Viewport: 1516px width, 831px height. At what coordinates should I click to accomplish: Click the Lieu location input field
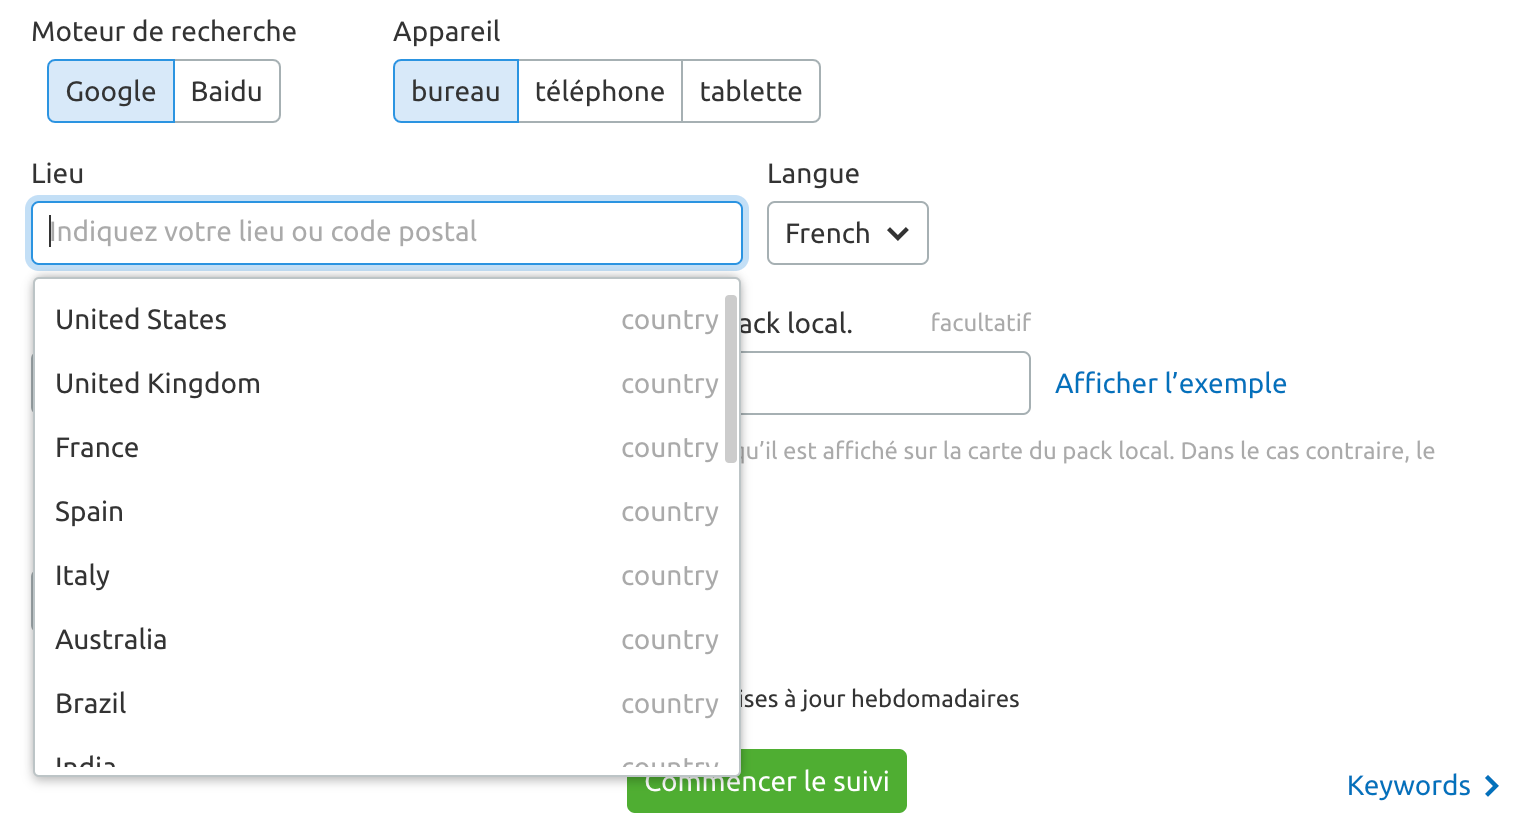click(386, 233)
